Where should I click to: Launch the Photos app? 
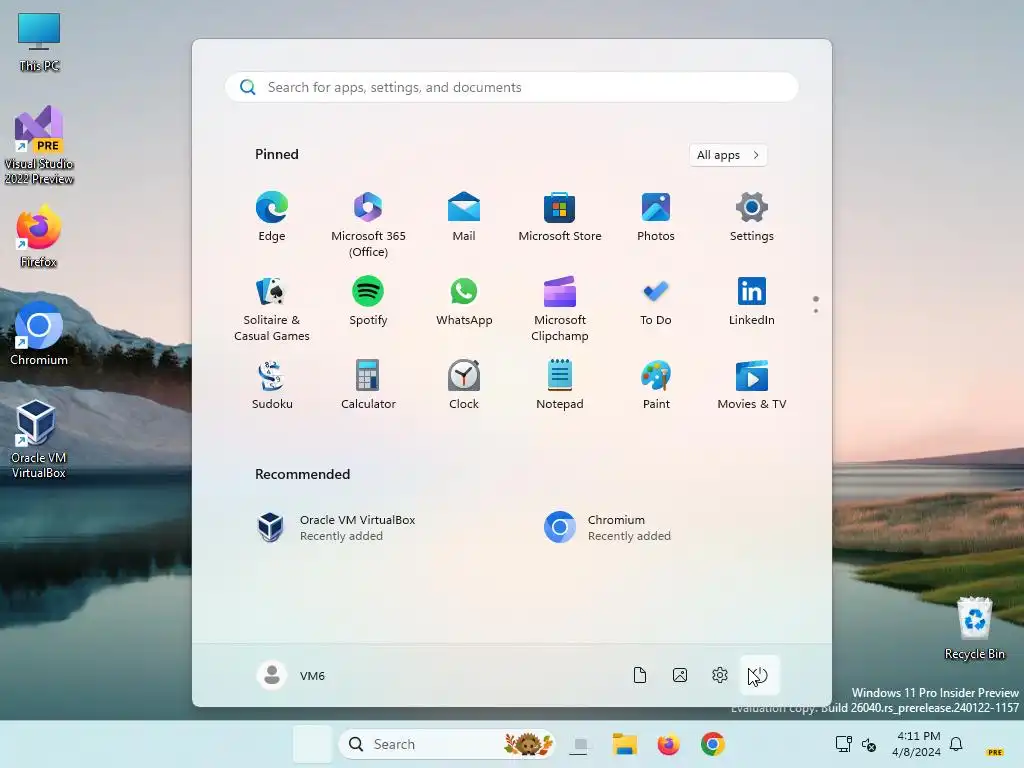pyautogui.click(x=656, y=217)
